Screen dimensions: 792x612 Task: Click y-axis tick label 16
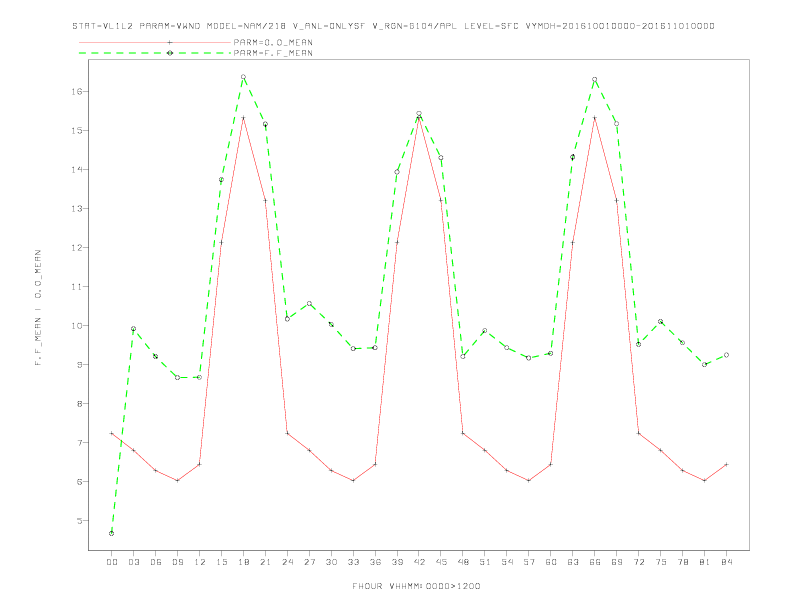coord(77,91)
